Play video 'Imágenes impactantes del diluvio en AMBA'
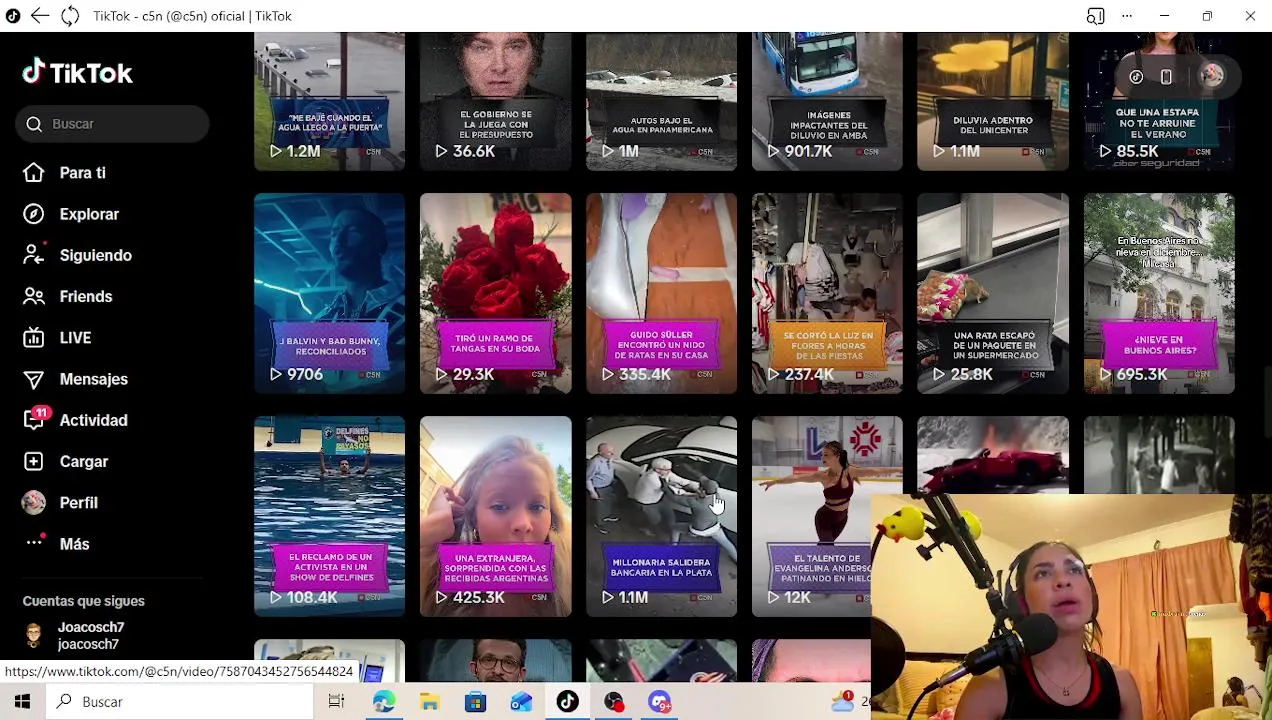 (x=828, y=101)
